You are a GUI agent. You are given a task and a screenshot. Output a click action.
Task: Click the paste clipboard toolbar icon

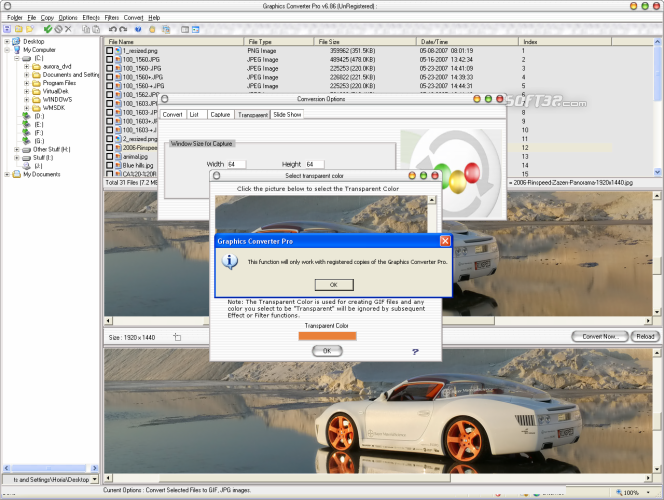[x=96, y=29]
